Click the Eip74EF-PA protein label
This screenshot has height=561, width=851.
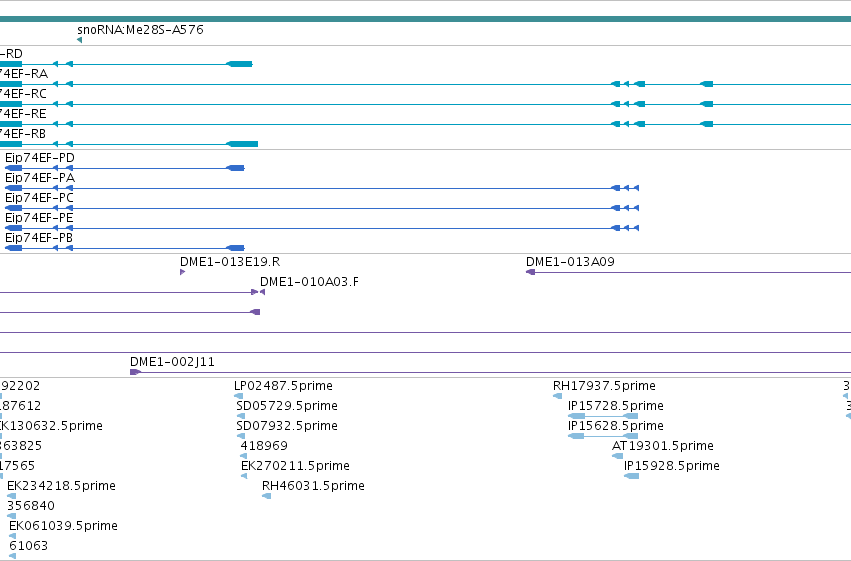pyautogui.click(x=40, y=178)
